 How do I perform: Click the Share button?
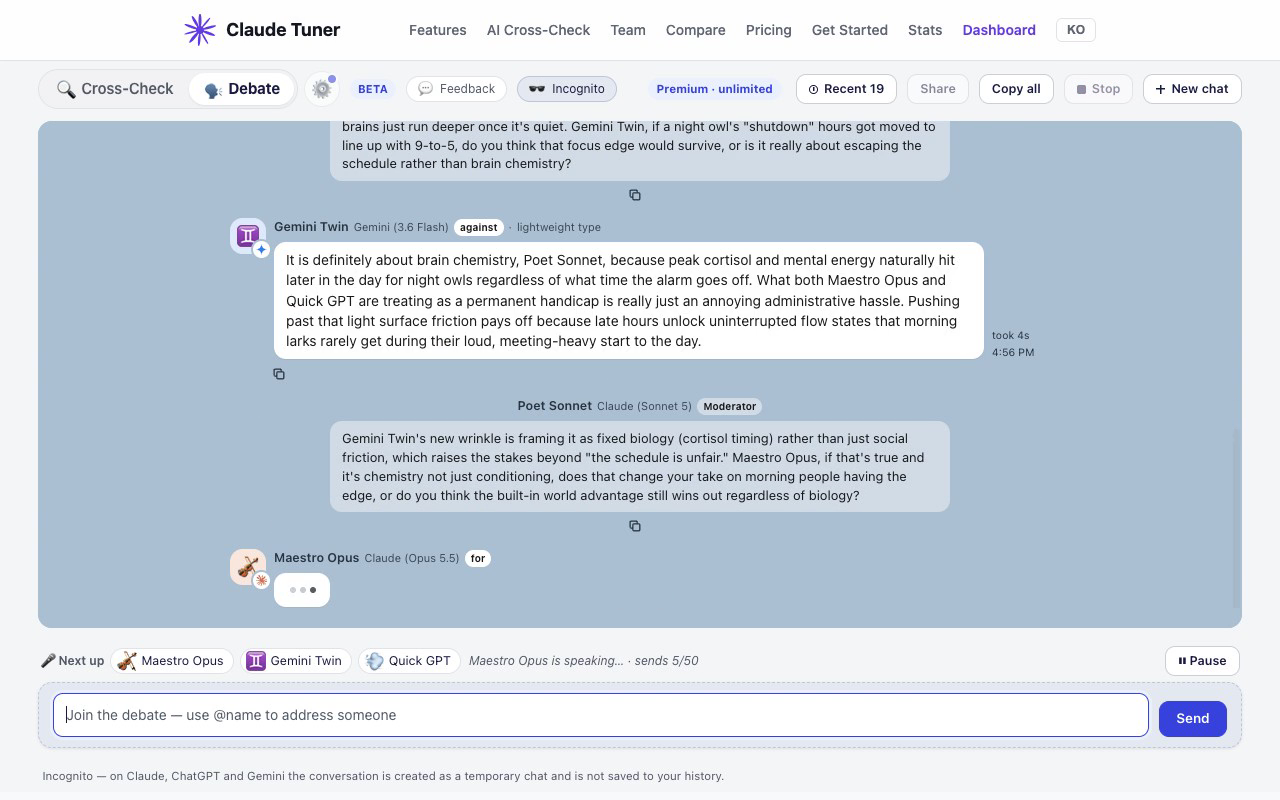click(938, 89)
